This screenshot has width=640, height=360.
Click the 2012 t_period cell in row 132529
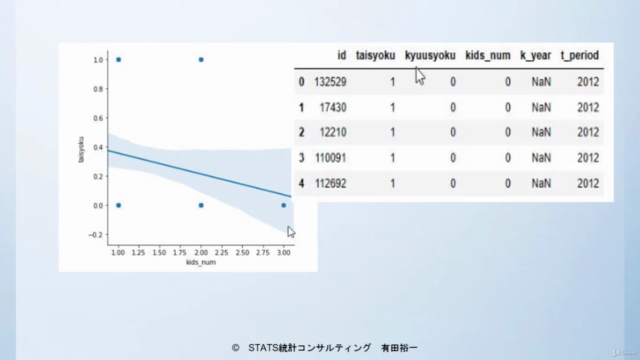tap(588, 82)
